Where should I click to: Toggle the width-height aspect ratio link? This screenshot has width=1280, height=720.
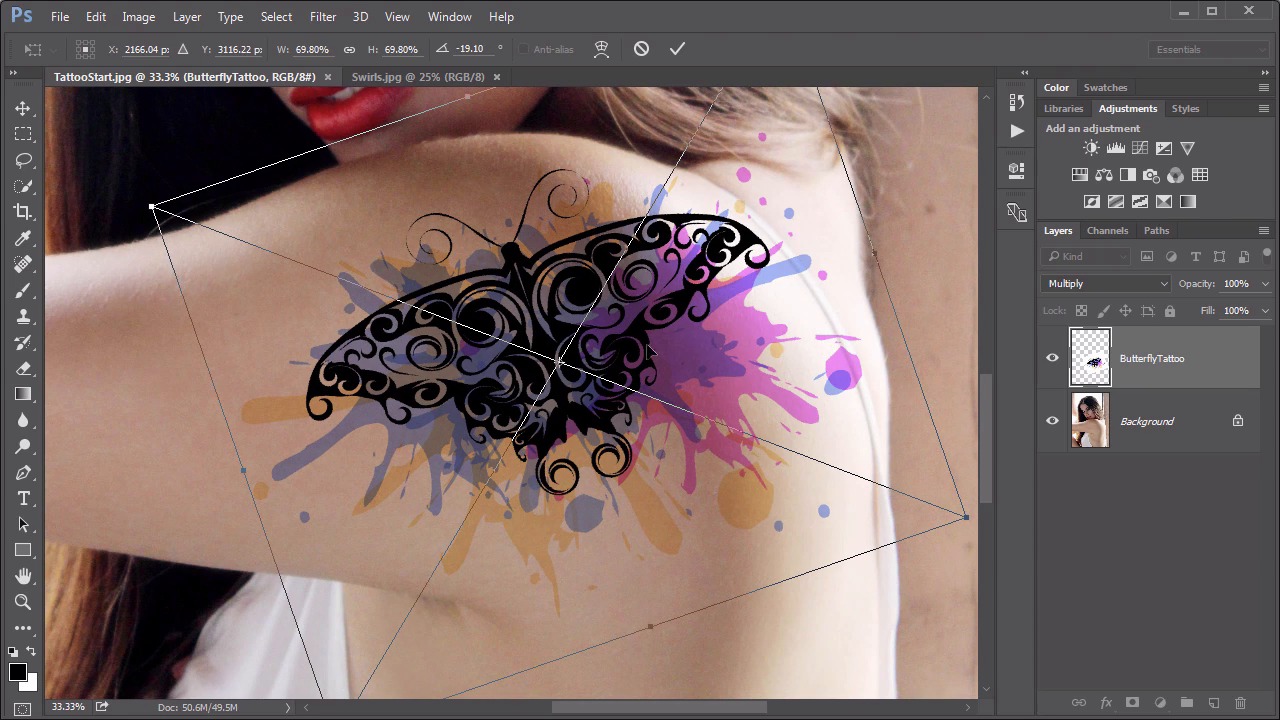click(x=349, y=49)
